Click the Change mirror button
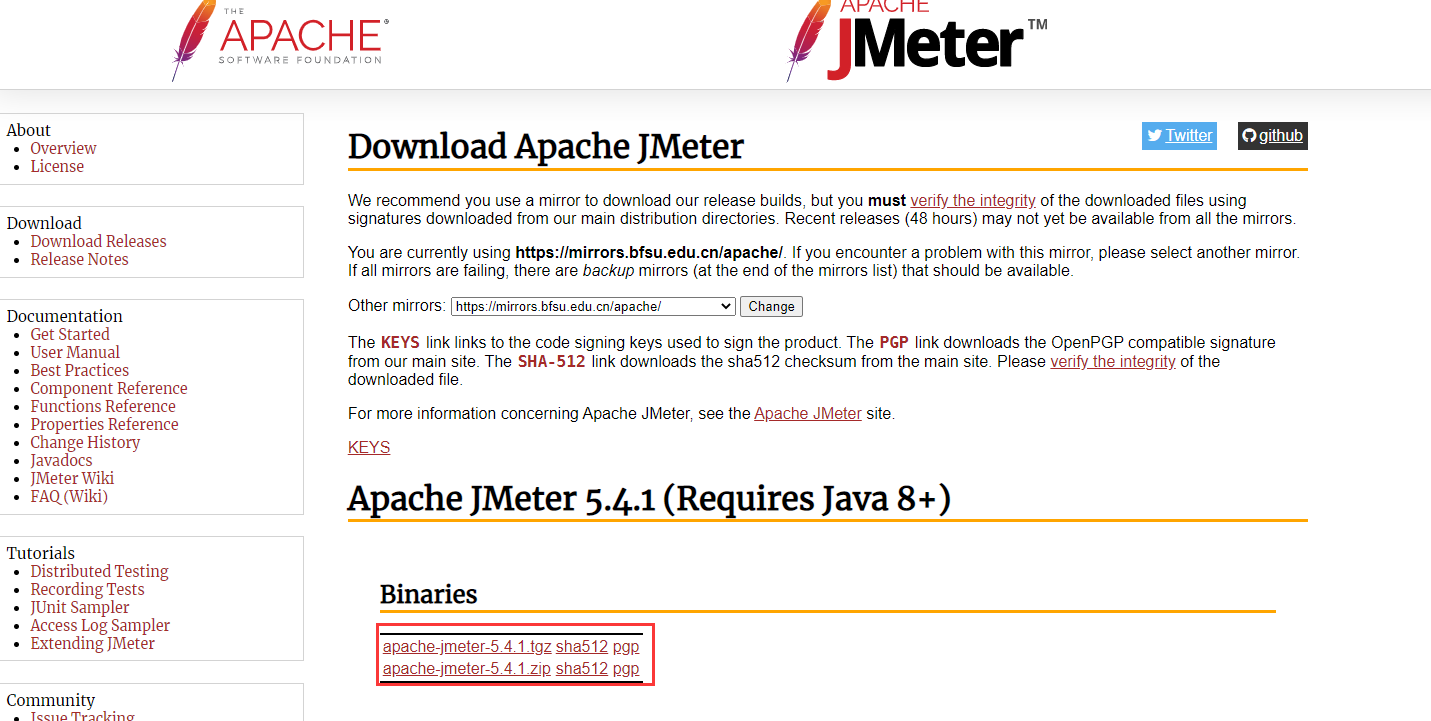 (771, 306)
